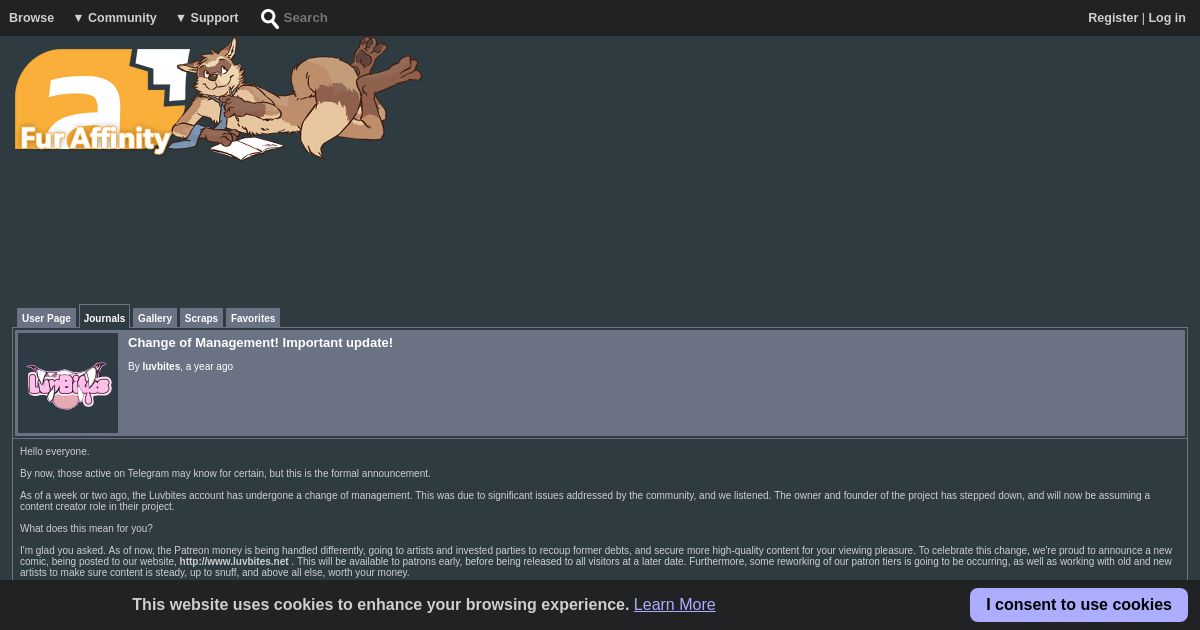This screenshot has width=1200, height=630.
Task: Switch to the User Page tab
Action: tap(46, 318)
